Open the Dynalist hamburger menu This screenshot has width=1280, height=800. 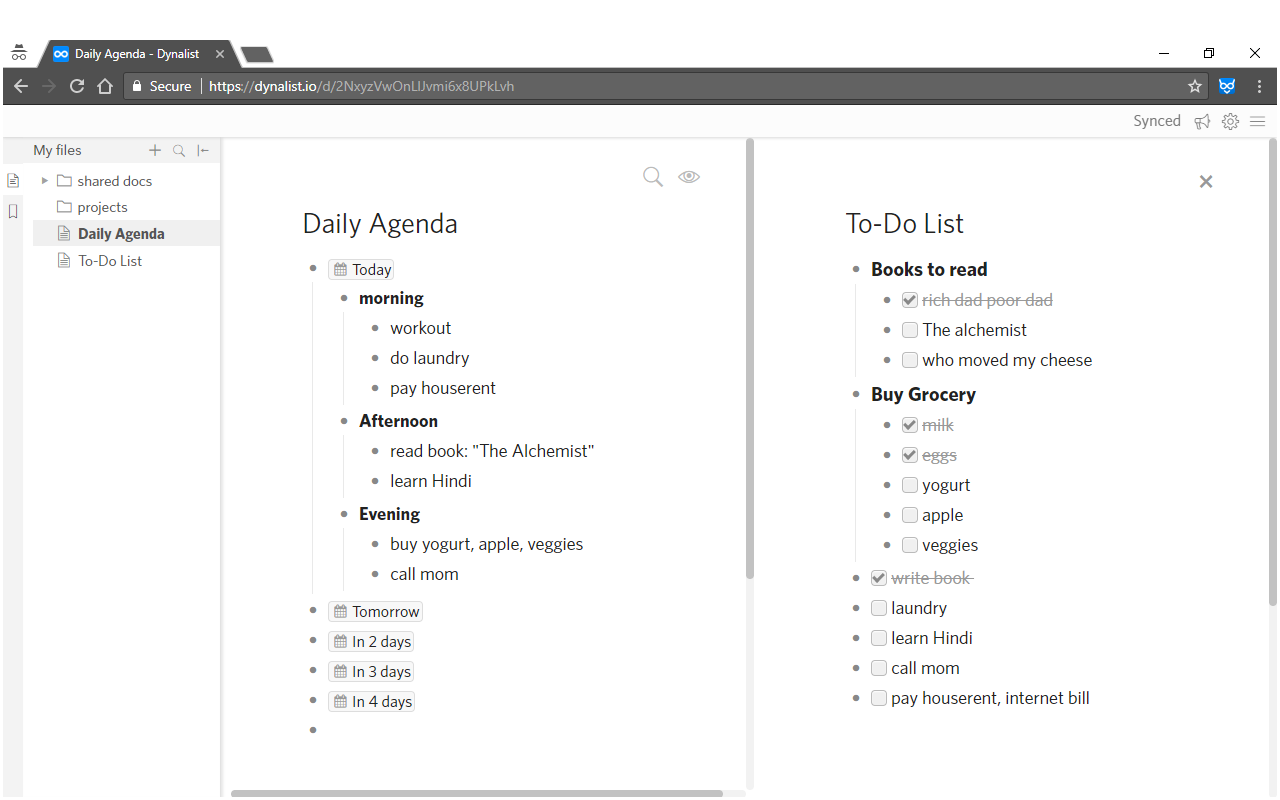tap(1258, 121)
